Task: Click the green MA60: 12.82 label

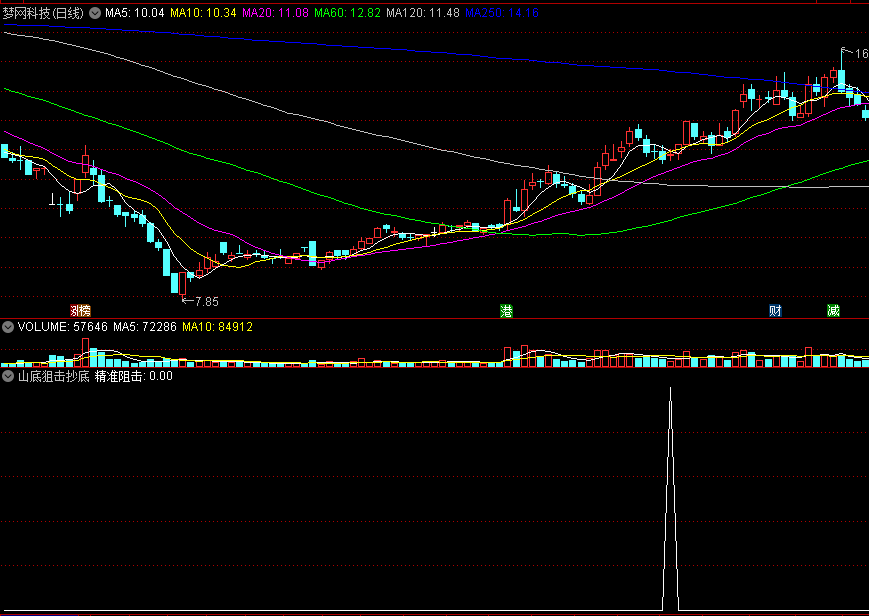Action: coord(347,13)
